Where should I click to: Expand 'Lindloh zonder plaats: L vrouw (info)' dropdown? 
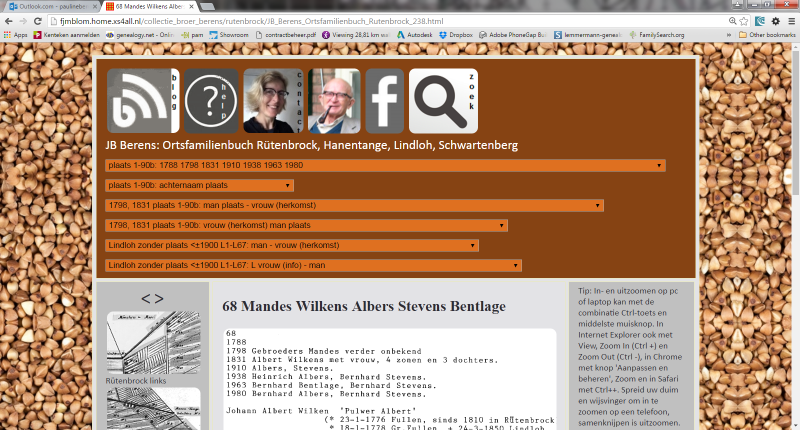[313, 265]
